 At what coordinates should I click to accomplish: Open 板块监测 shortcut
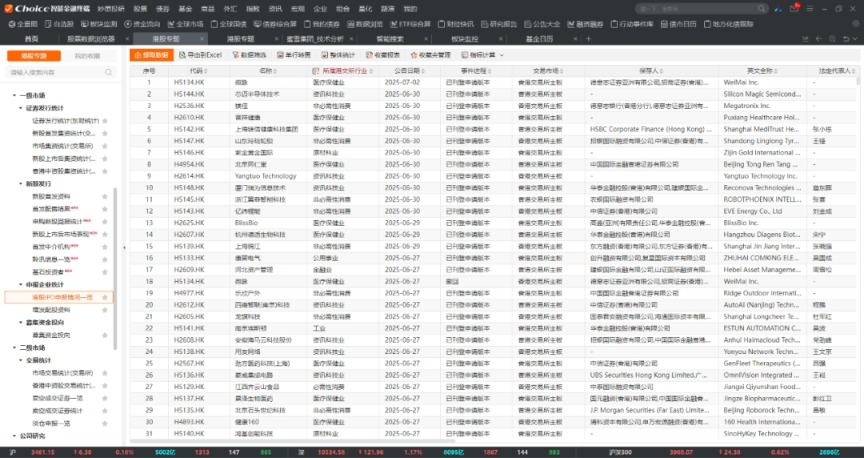pos(99,24)
